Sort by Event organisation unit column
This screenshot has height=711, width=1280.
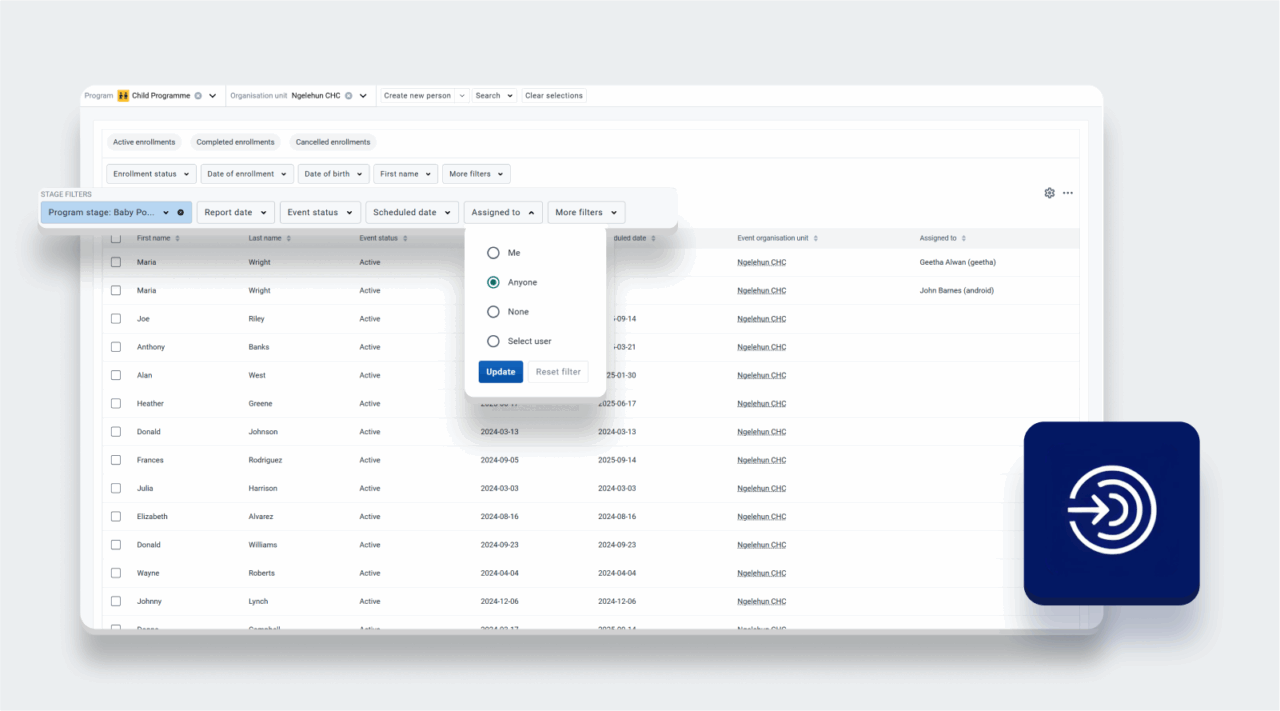click(x=816, y=239)
